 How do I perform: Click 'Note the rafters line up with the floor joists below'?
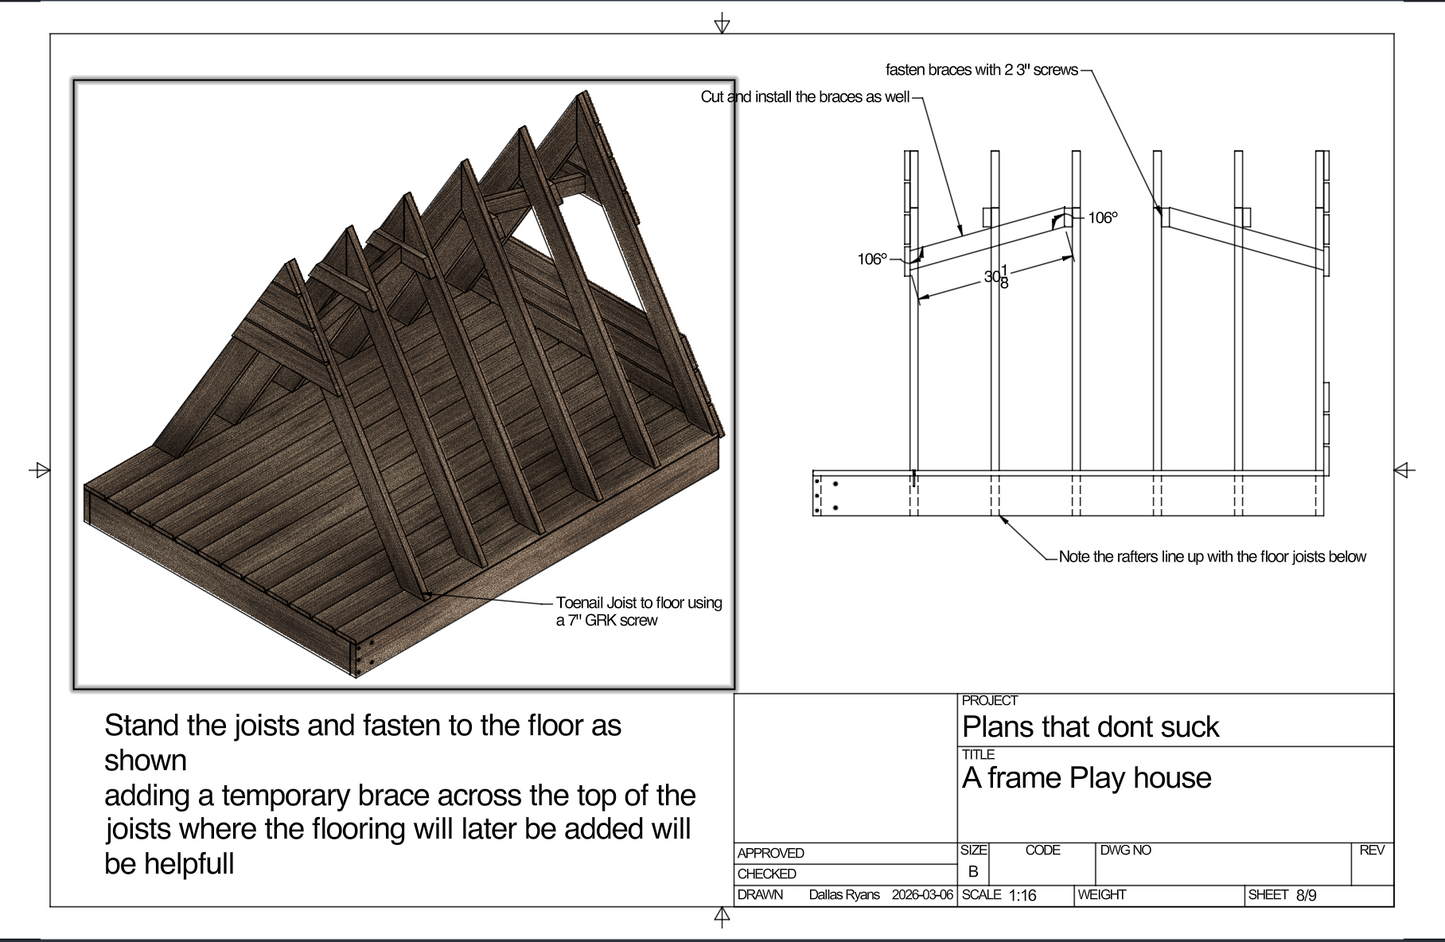click(x=1212, y=557)
